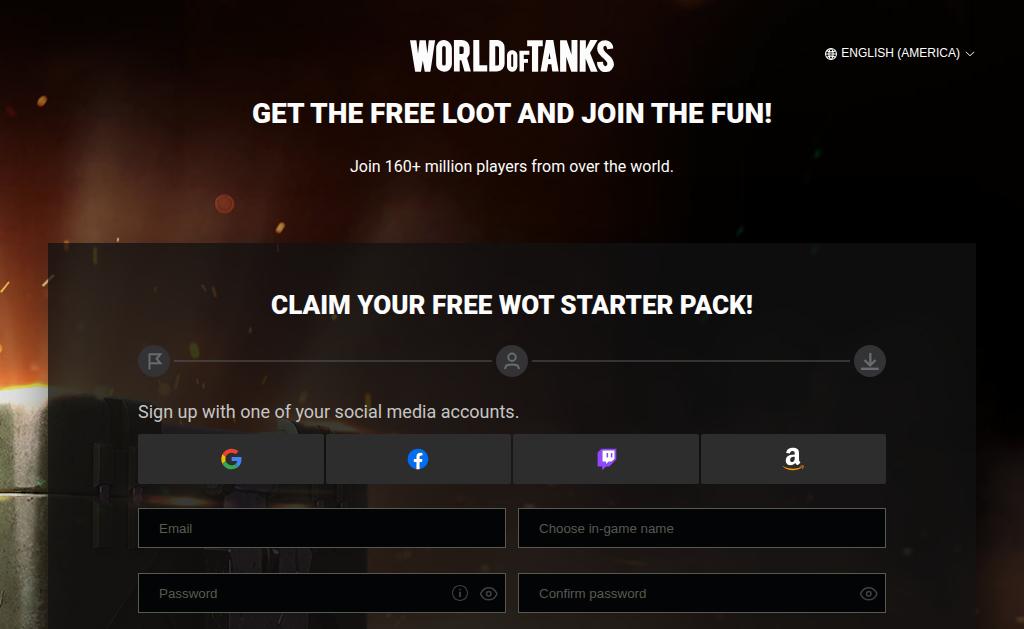Sign up with Facebook account icon
This screenshot has width=1024, height=629.
coord(418,459)
